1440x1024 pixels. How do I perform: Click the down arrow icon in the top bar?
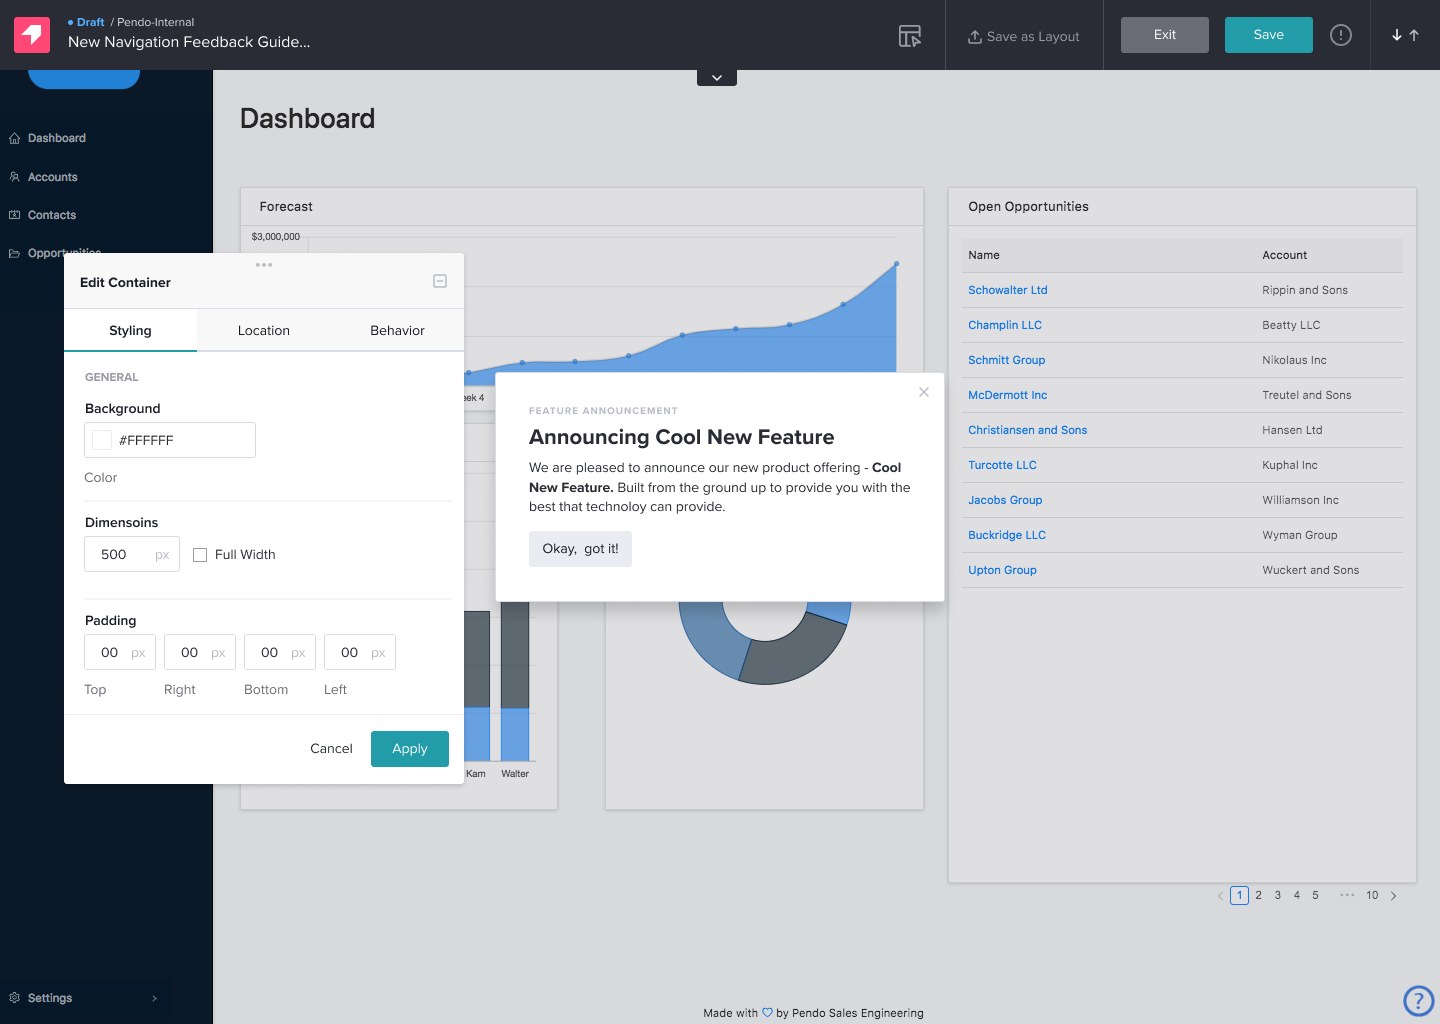point(1398,34)
